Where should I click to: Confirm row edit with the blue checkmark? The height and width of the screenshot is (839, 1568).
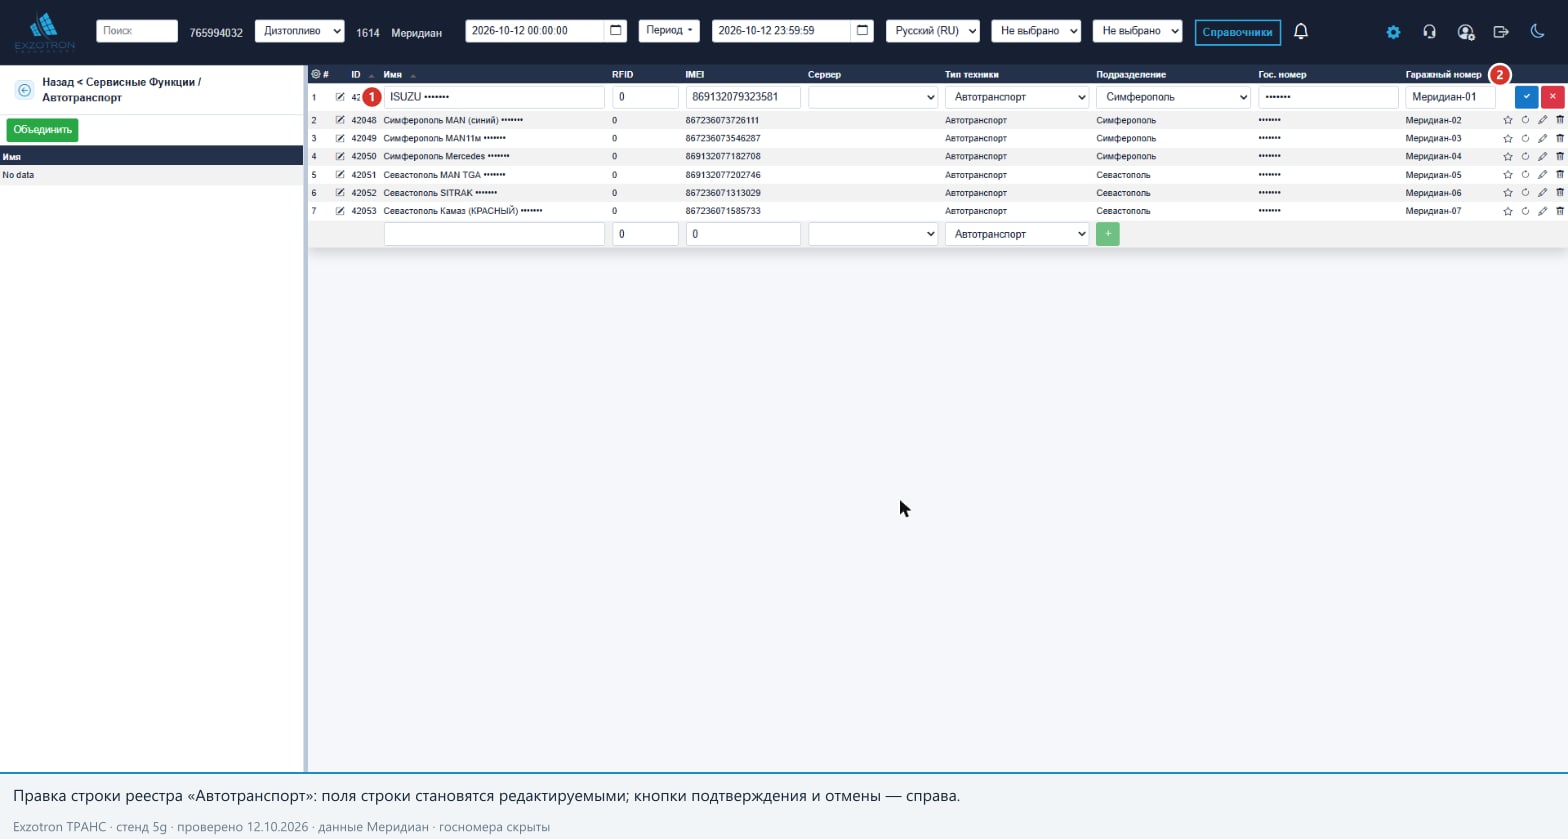(1526, 97)
